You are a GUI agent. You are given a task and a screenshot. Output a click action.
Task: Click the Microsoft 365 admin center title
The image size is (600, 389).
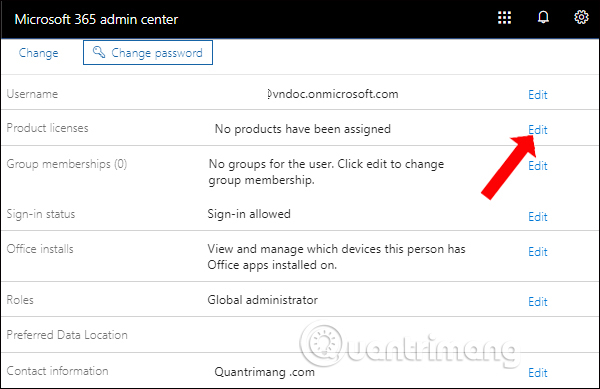[96, 19]
